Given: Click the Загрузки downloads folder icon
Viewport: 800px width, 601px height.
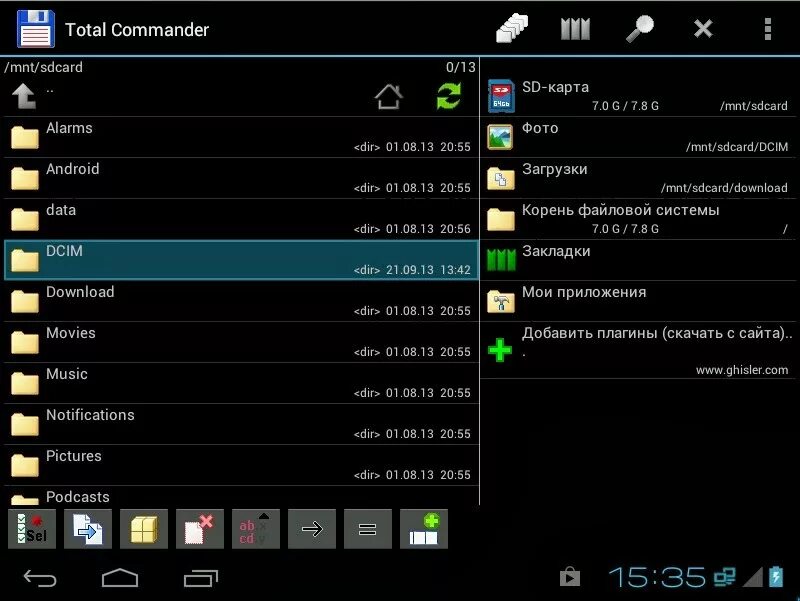Looking at the screenshot, I should 501,178.
